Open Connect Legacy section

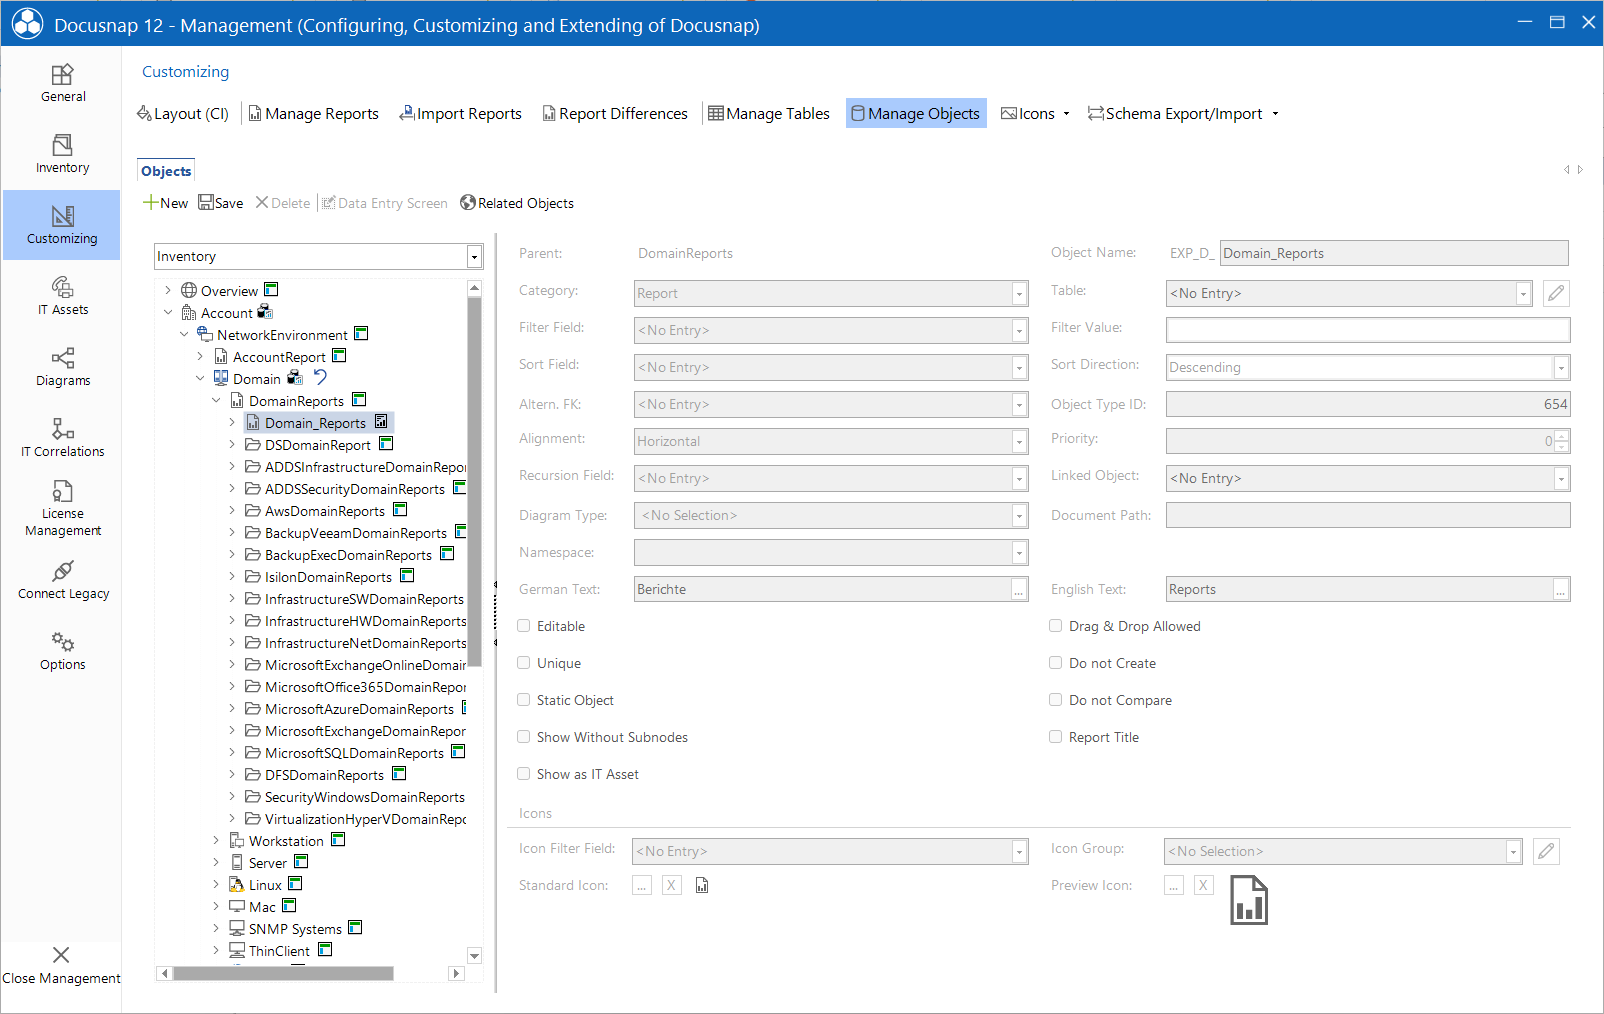click(x=62, y=581)
